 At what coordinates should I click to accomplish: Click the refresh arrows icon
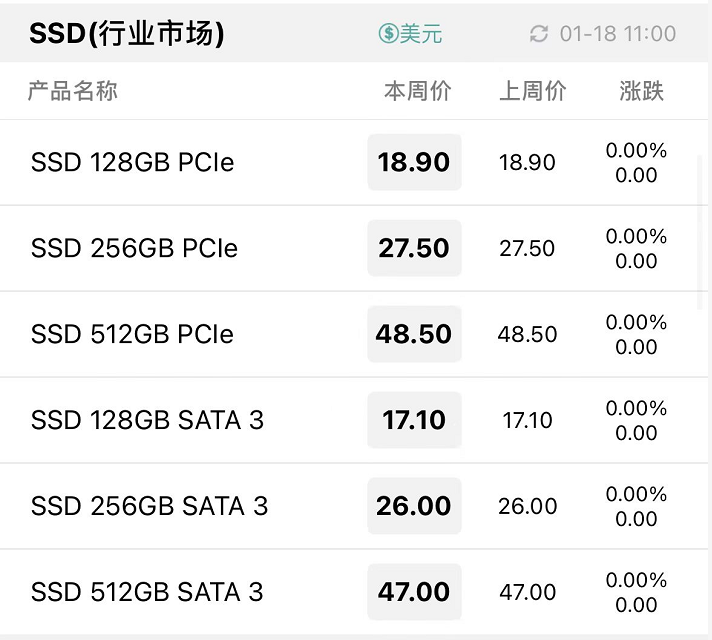tap(539, 34)
